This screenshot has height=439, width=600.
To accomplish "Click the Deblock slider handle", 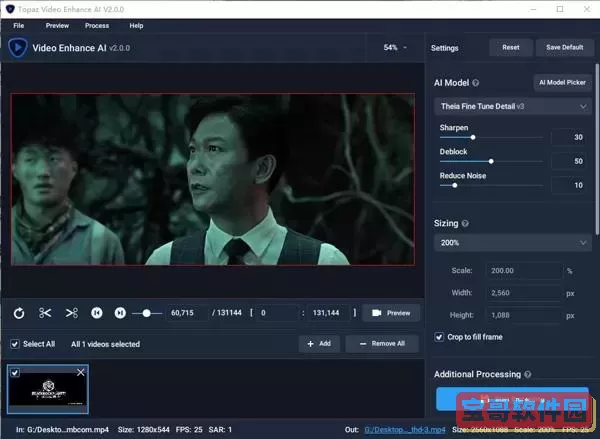I will click(x=491, y=162).
